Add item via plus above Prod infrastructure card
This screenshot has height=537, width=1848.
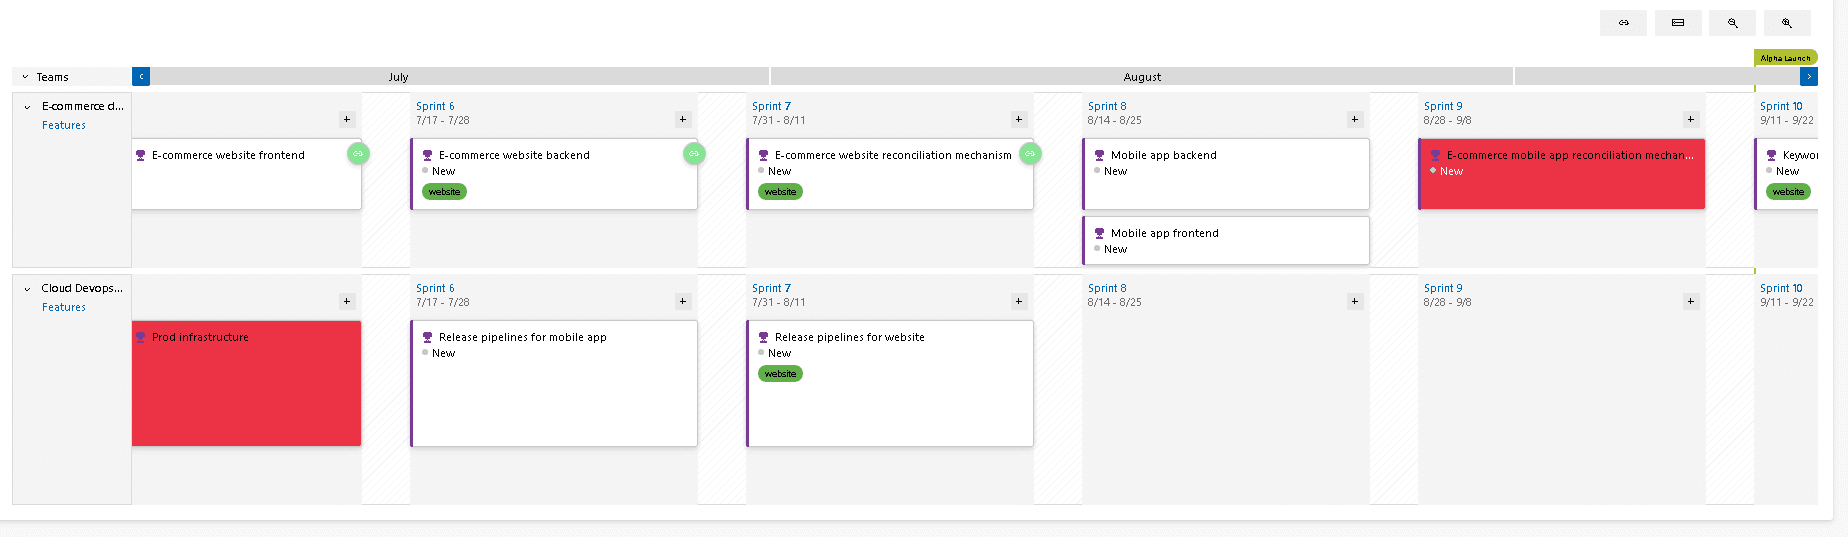click(347, 301)
